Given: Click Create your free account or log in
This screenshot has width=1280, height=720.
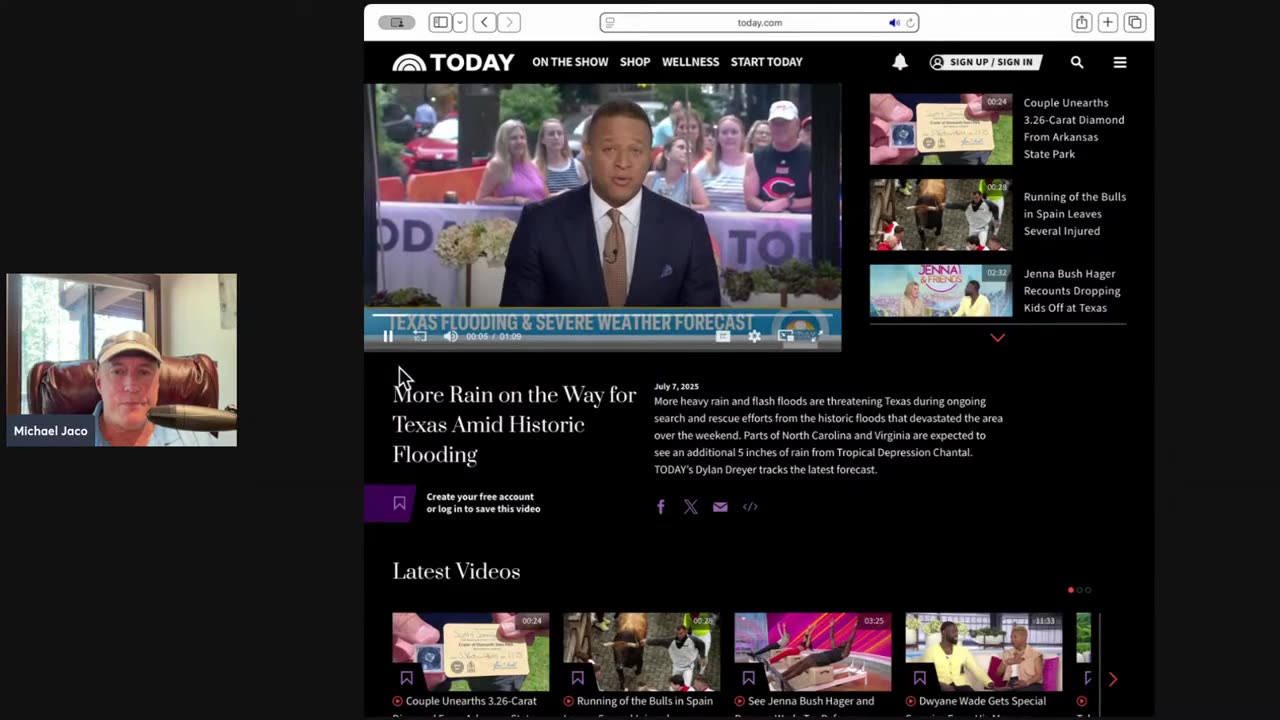Looking at the screenshot, I should (x=483, y=503).
